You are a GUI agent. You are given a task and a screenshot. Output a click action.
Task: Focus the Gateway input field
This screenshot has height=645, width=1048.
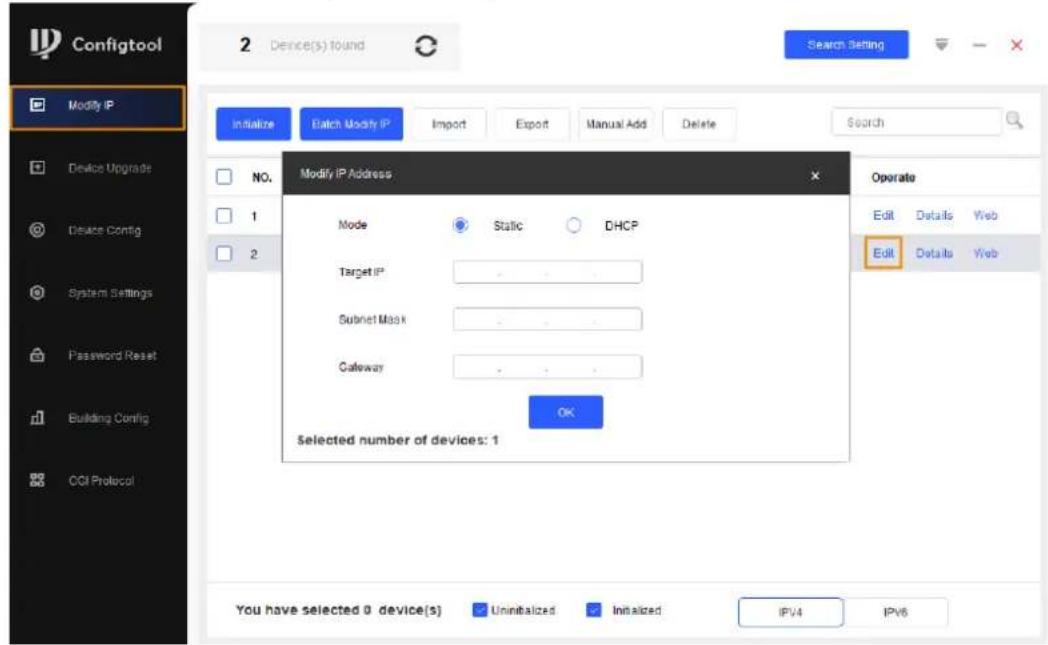(x=547, y=366)
